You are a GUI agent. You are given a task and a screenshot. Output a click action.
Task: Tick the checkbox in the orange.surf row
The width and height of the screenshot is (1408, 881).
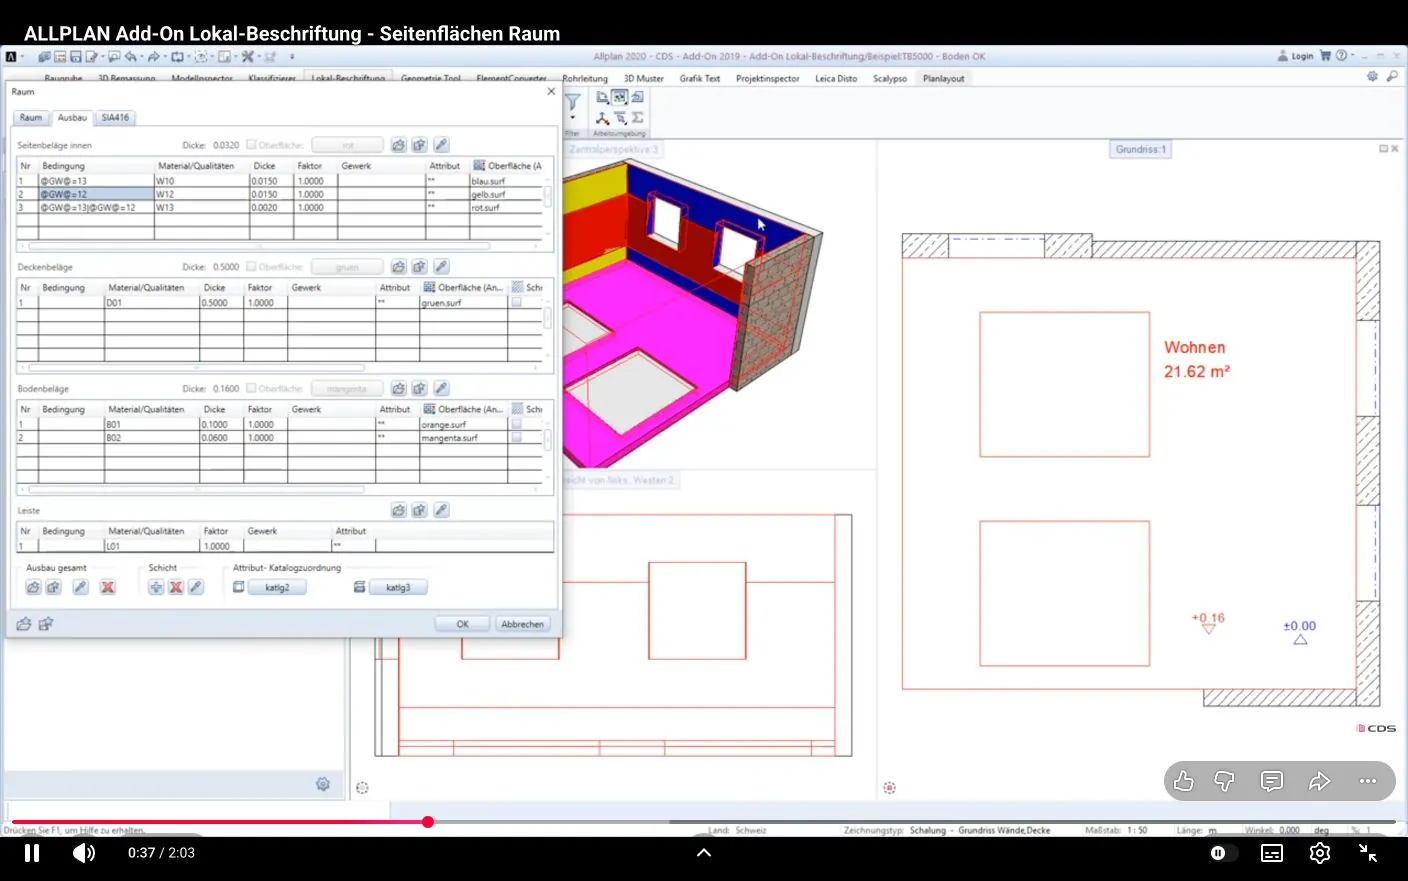click(516, 424)
